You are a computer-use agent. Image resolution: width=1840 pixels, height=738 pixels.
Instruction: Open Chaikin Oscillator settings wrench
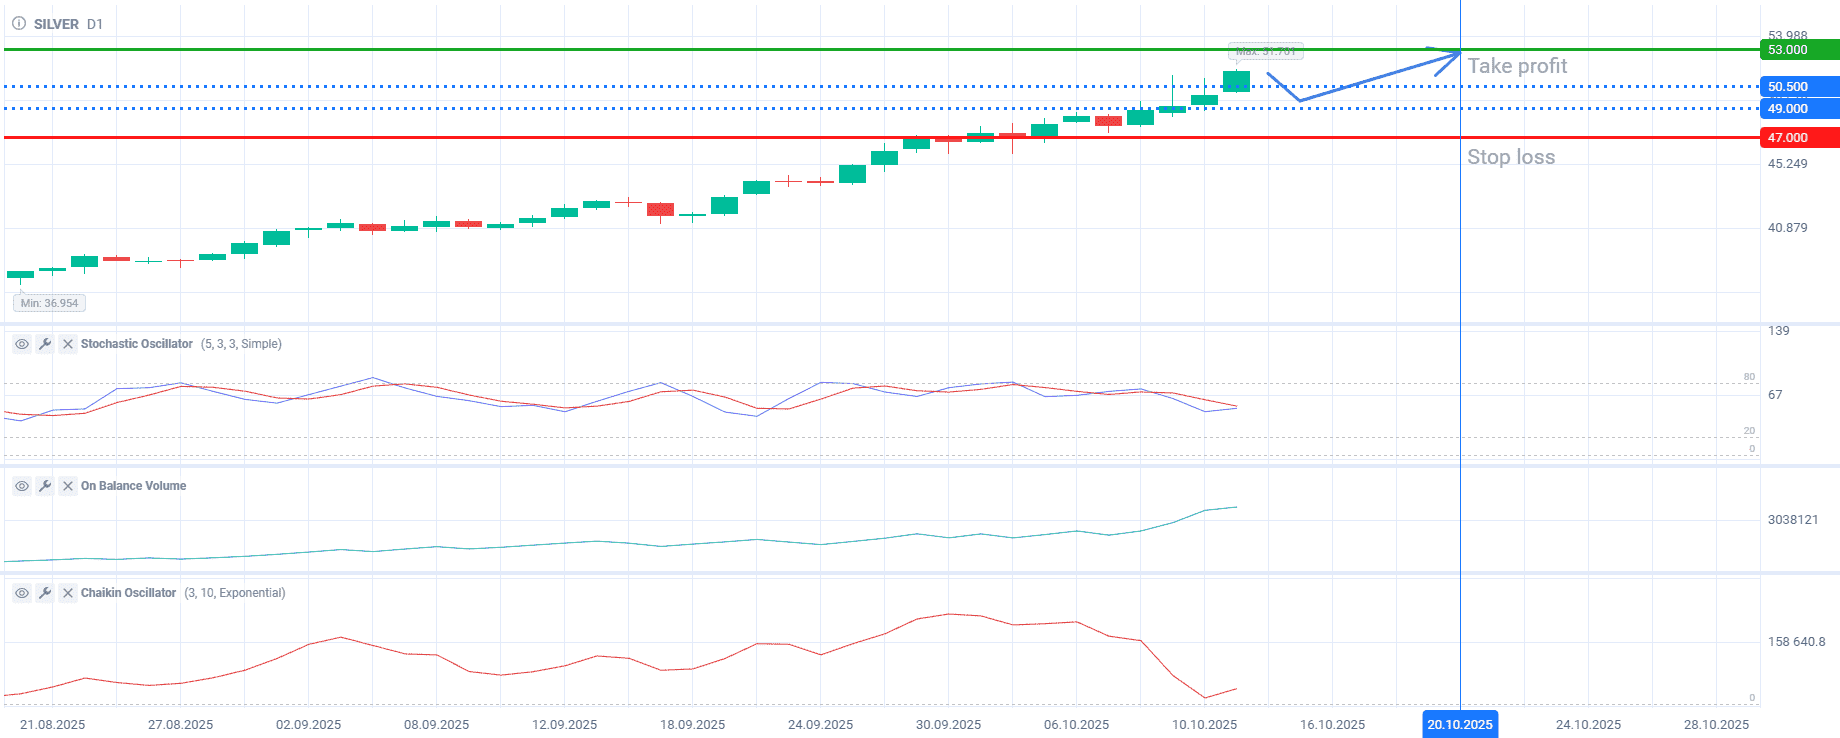coord(44,593)
